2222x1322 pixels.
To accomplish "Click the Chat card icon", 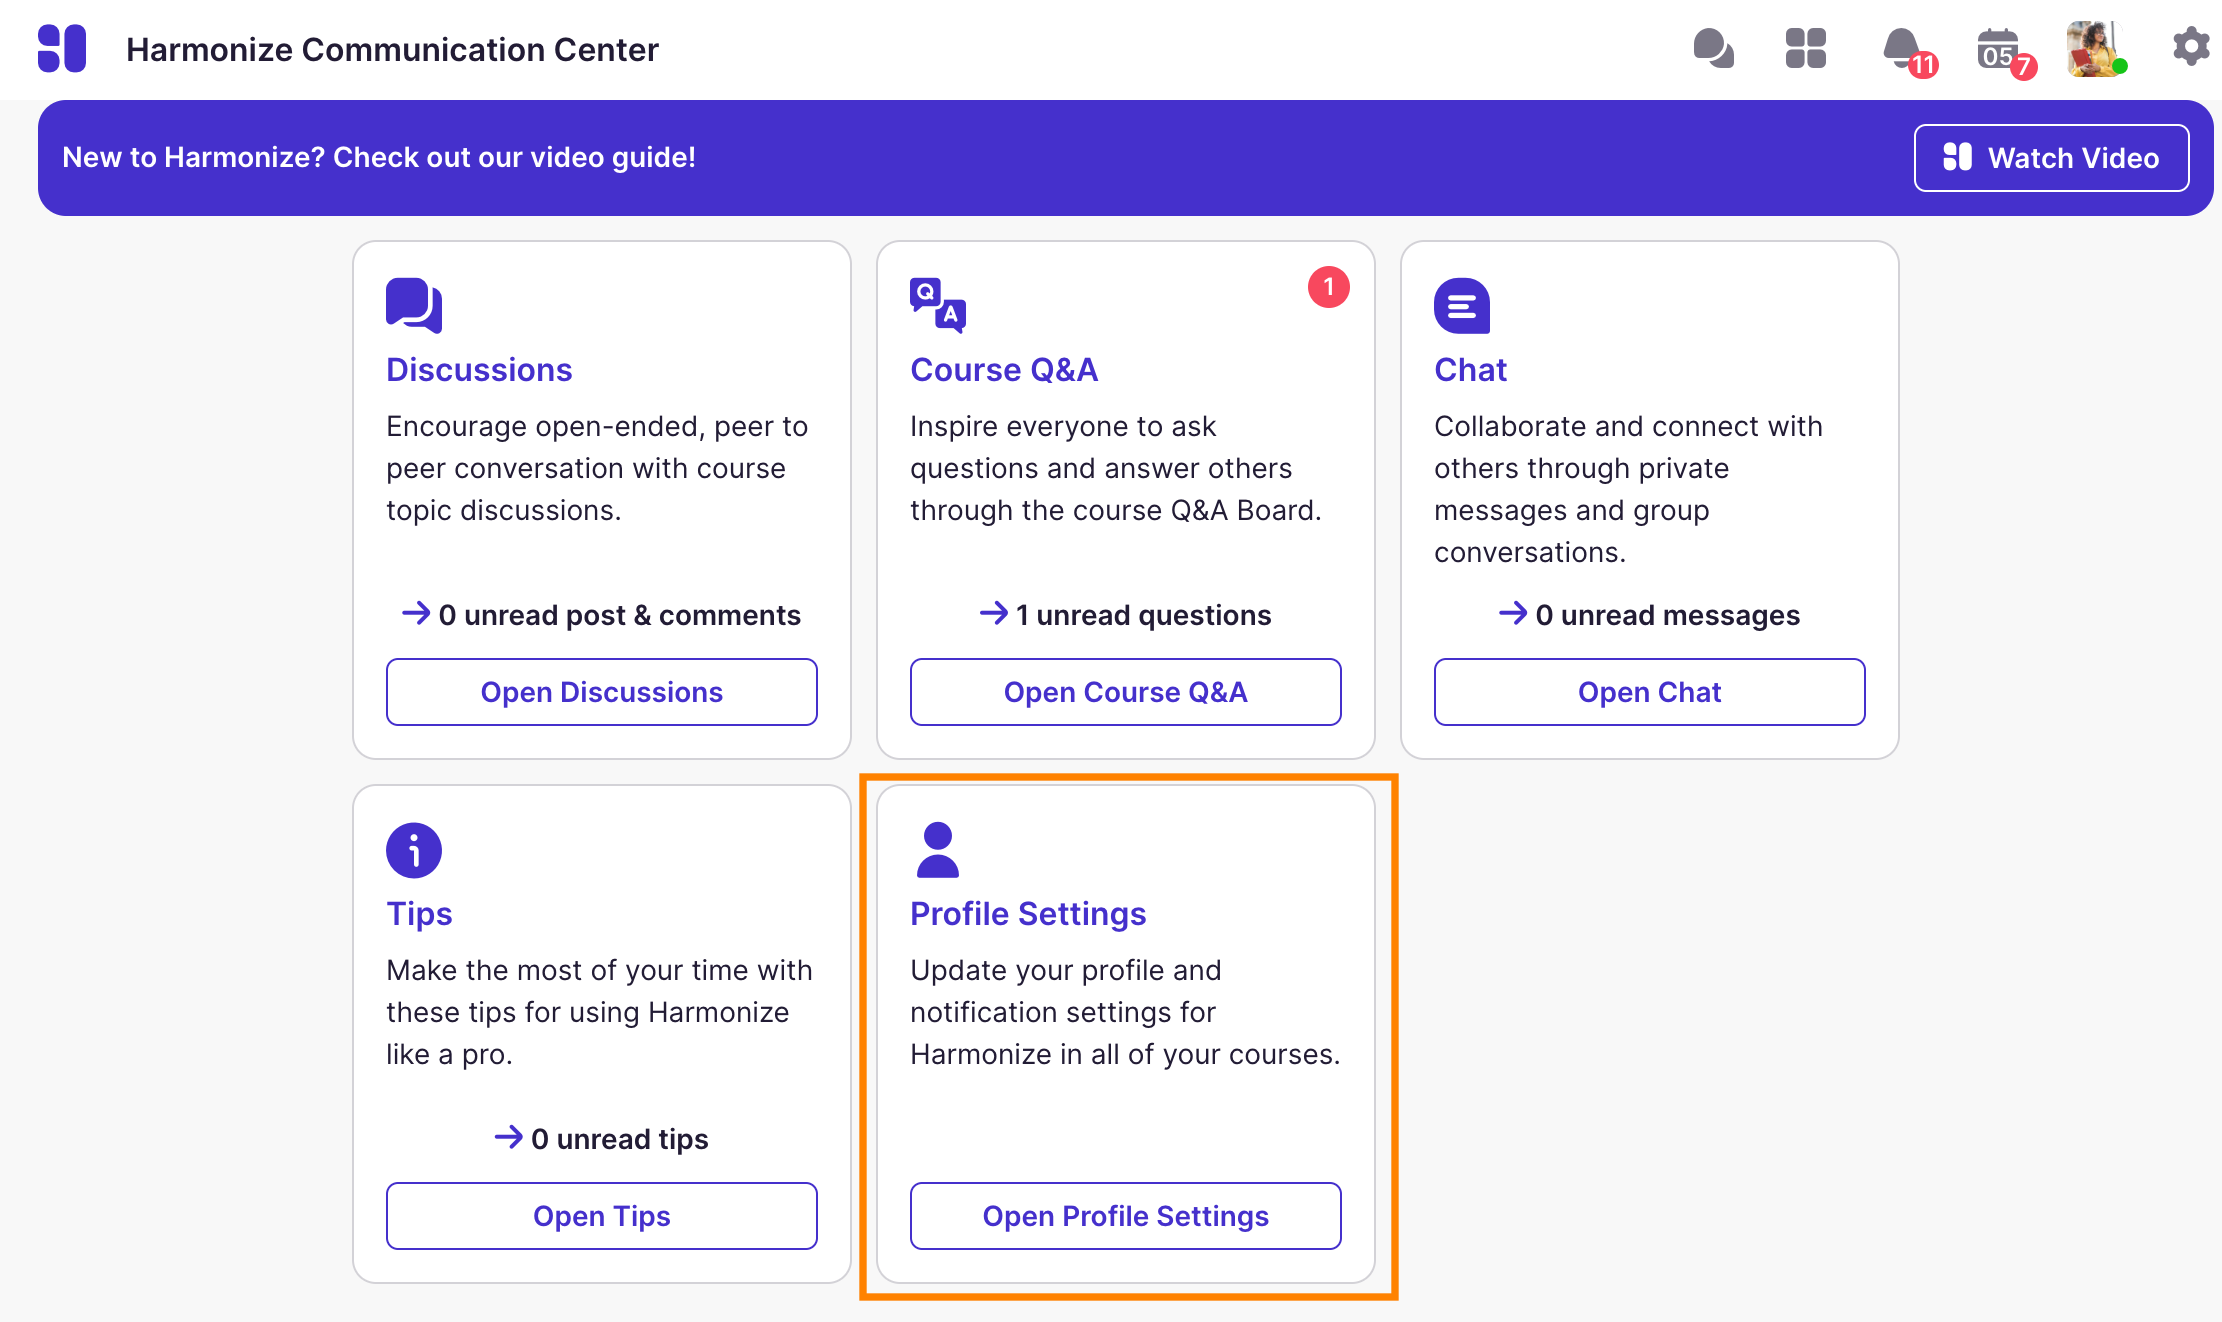I will click(1461, 305).
